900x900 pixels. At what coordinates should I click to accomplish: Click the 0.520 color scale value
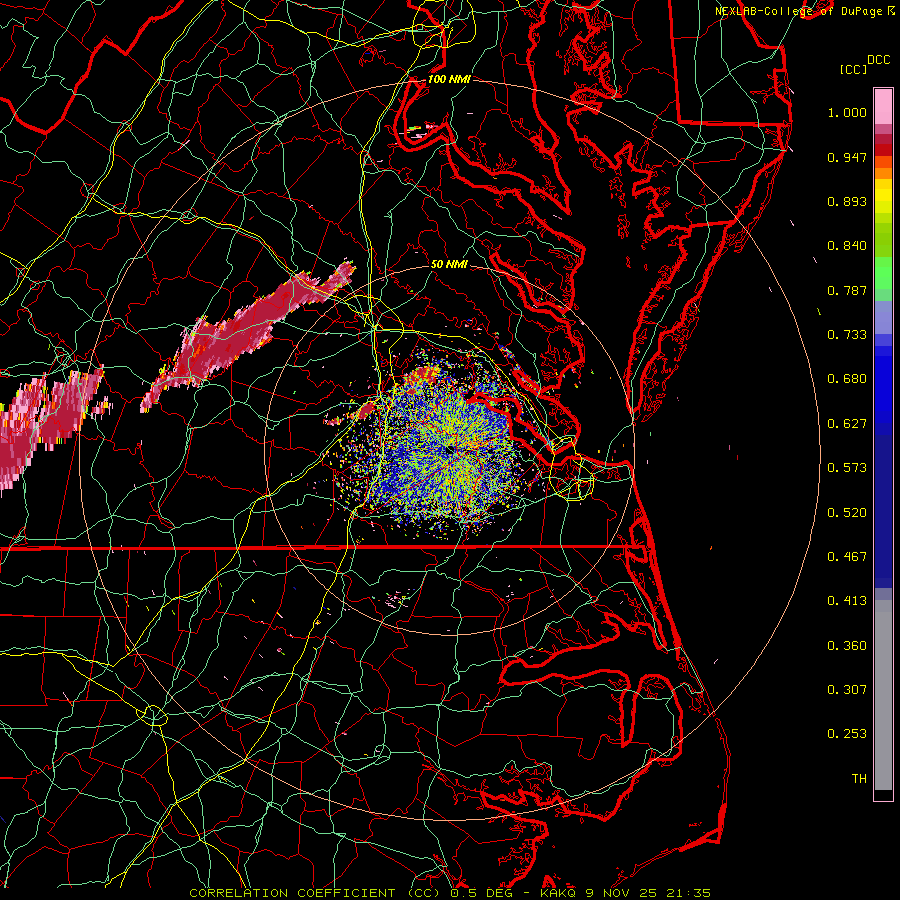point(847,513)
